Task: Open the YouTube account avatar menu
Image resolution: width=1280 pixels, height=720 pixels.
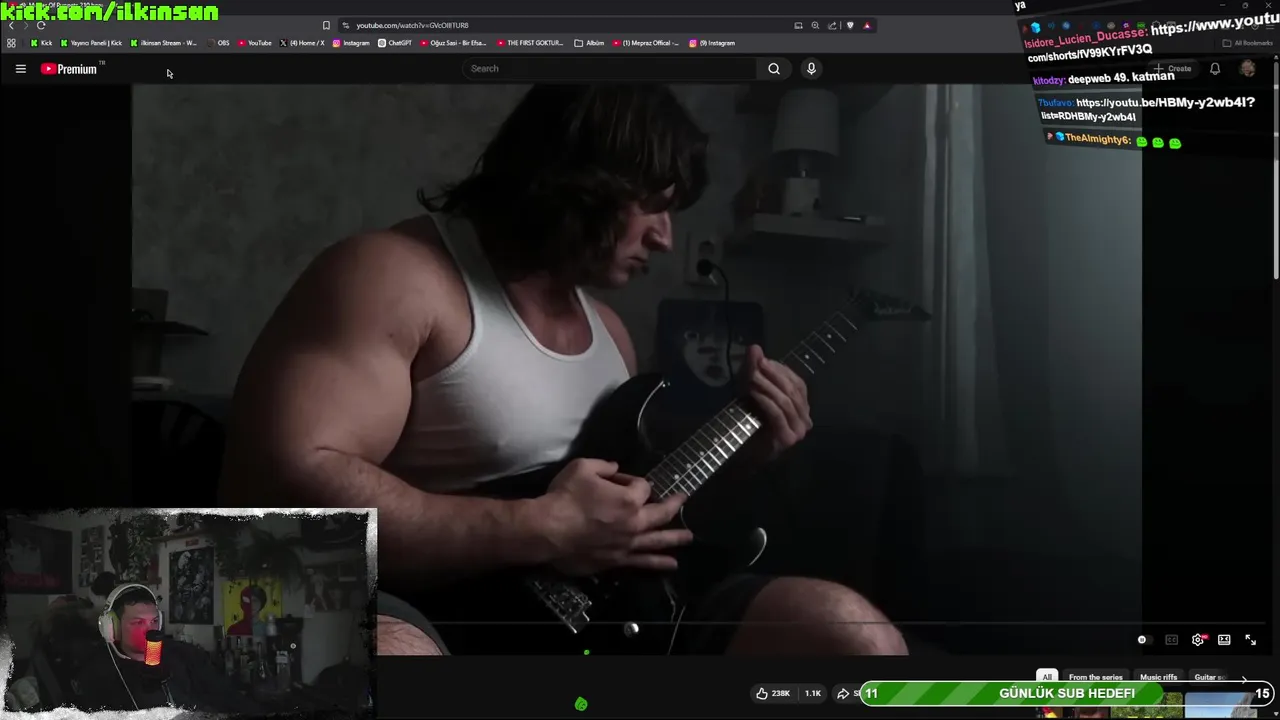Action: pyautogui.click(x=1247, y=69)
